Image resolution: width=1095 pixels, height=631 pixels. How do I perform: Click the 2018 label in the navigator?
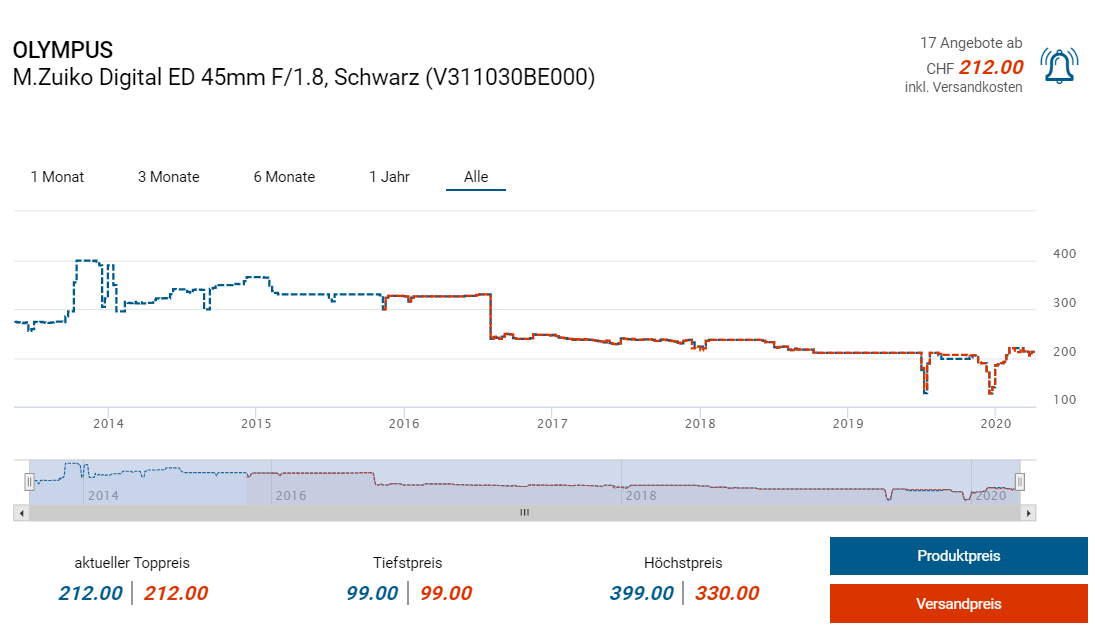pos(640,495)
